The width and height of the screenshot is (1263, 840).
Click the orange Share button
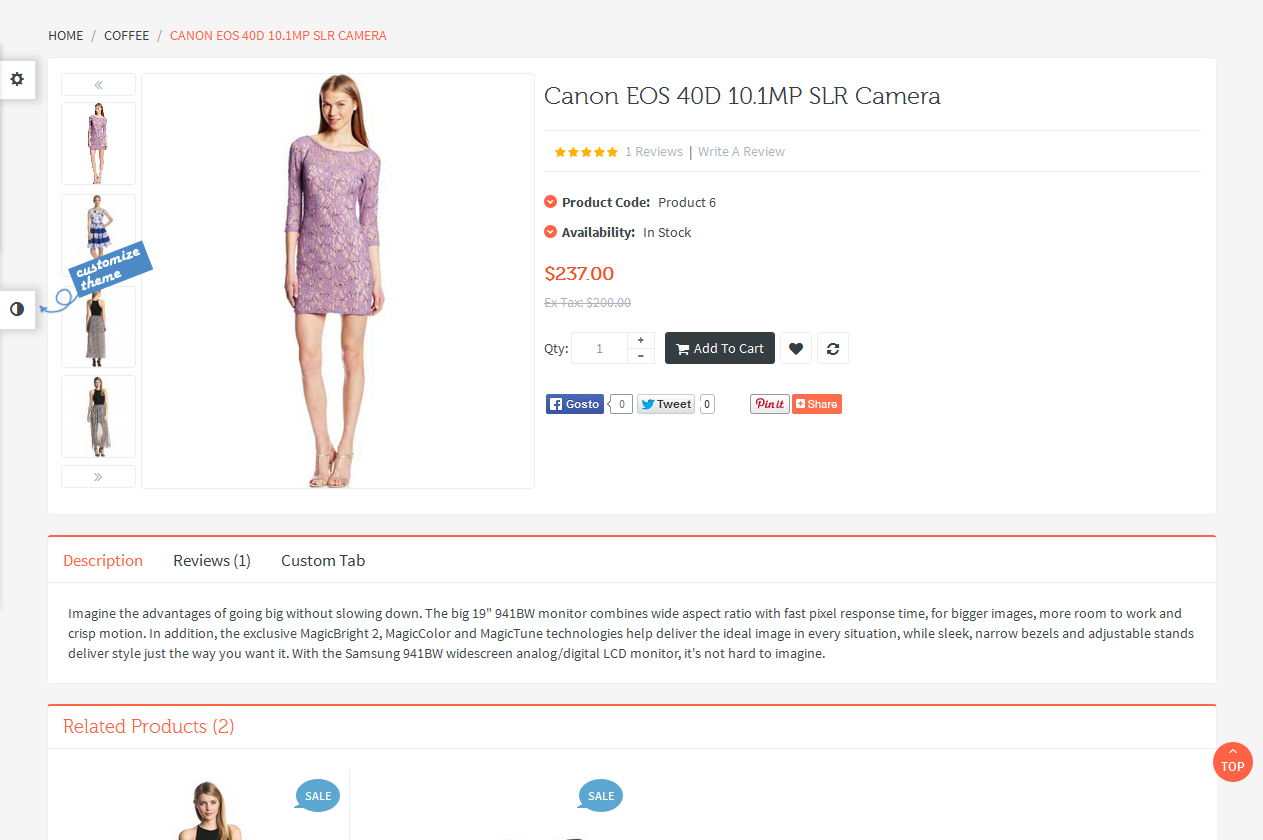817,404
